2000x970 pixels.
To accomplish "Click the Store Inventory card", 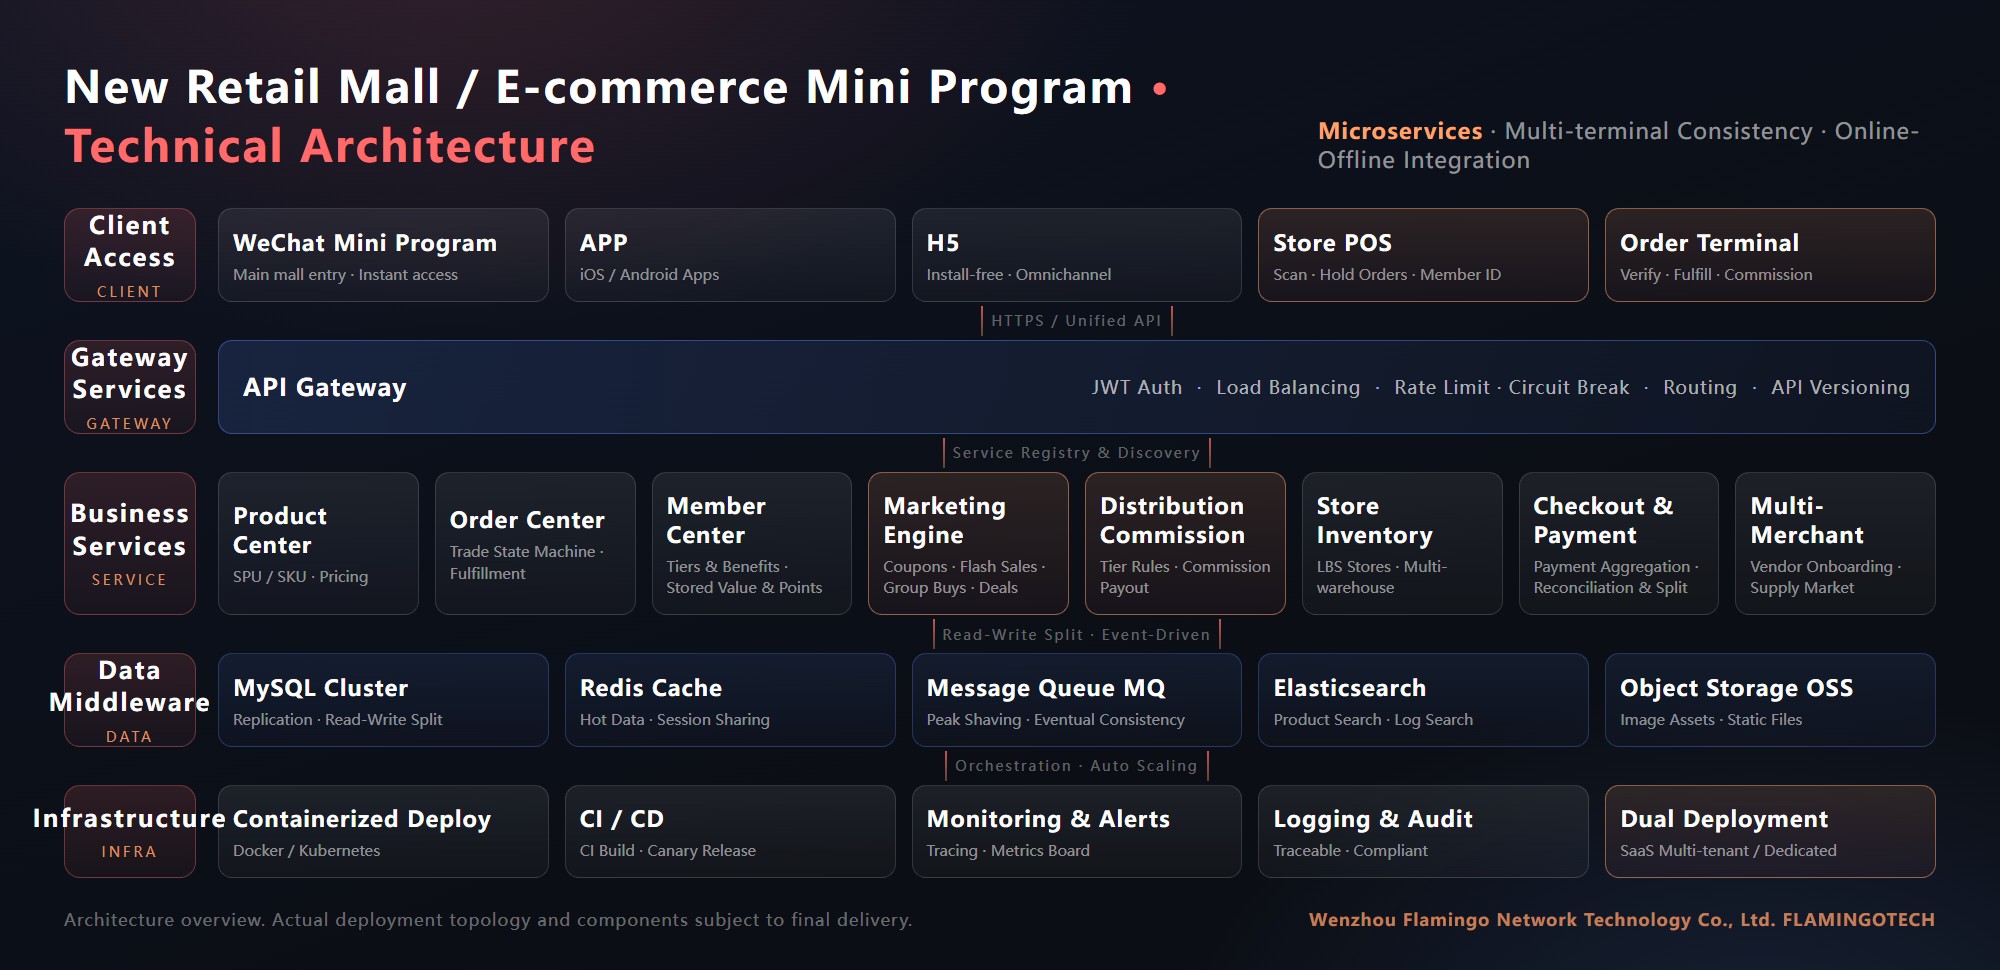I will tap(1402, 543).
